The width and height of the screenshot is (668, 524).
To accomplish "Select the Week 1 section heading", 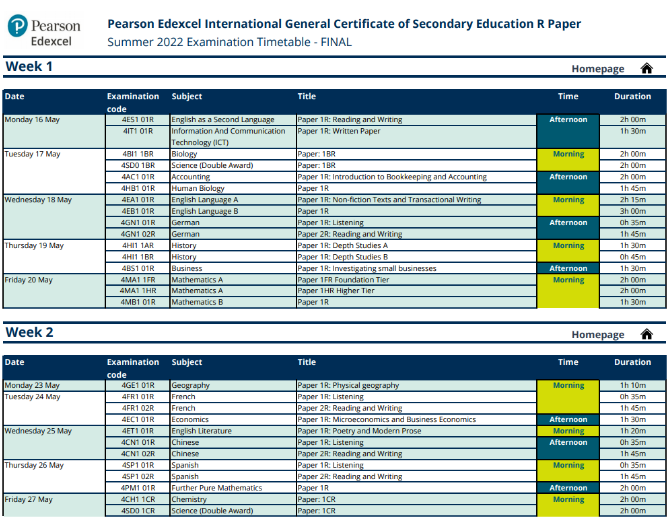I will (29, 67).
